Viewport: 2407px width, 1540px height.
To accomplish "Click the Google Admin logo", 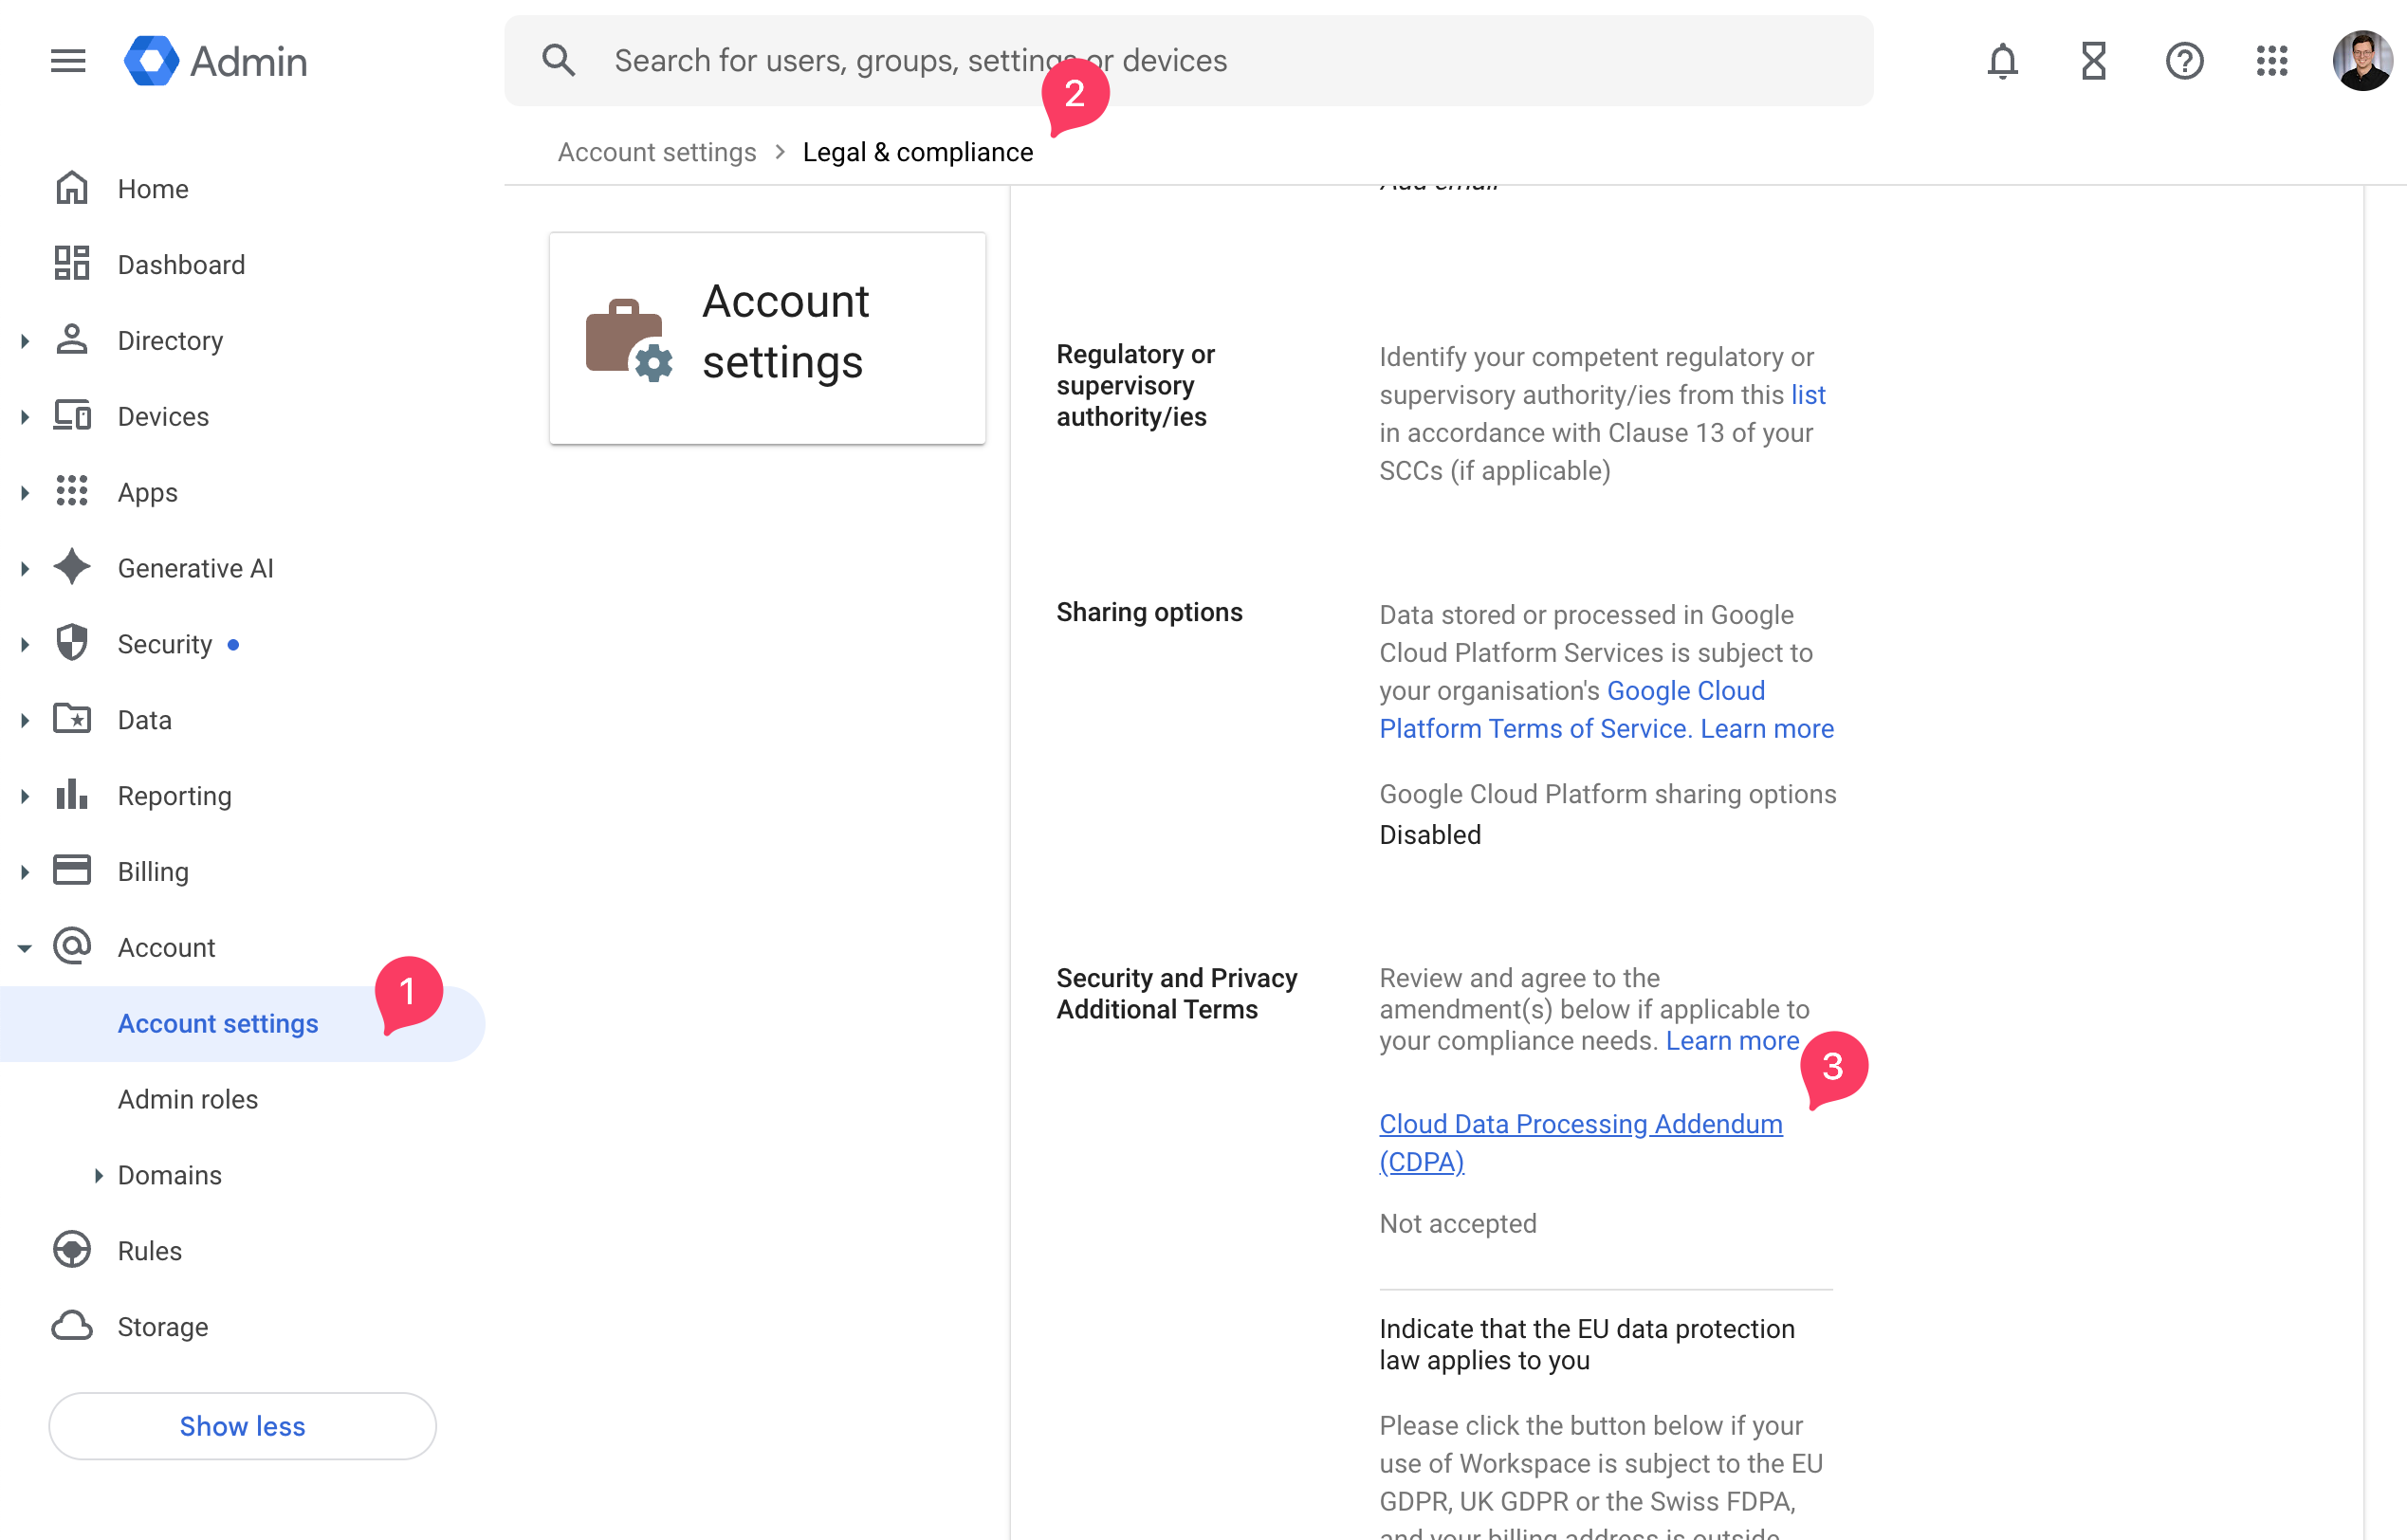I will pos(216,61).
